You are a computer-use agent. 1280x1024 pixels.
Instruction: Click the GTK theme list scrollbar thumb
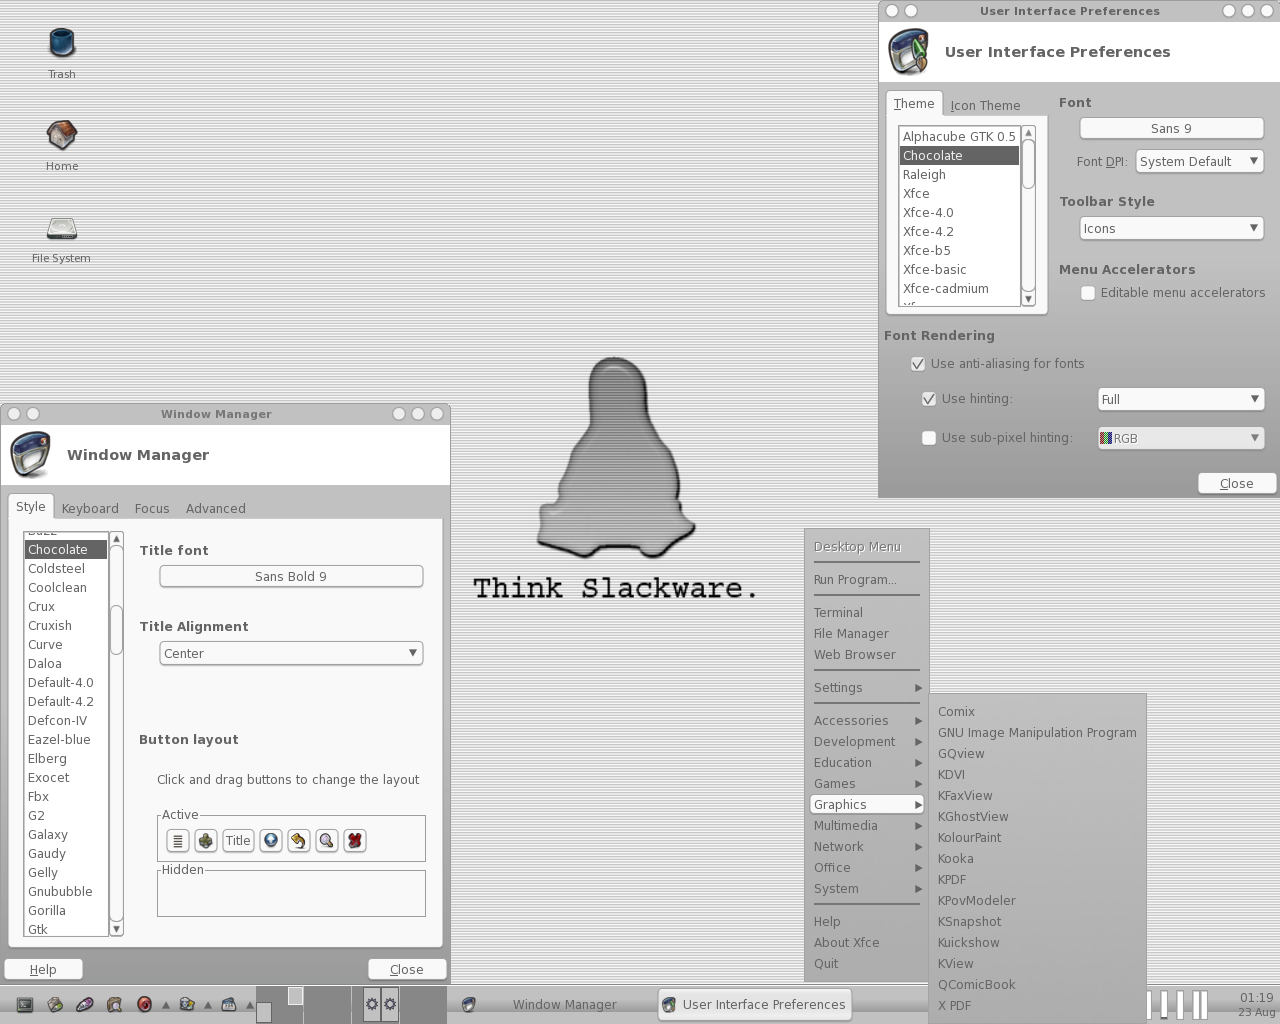(1028, 164)
